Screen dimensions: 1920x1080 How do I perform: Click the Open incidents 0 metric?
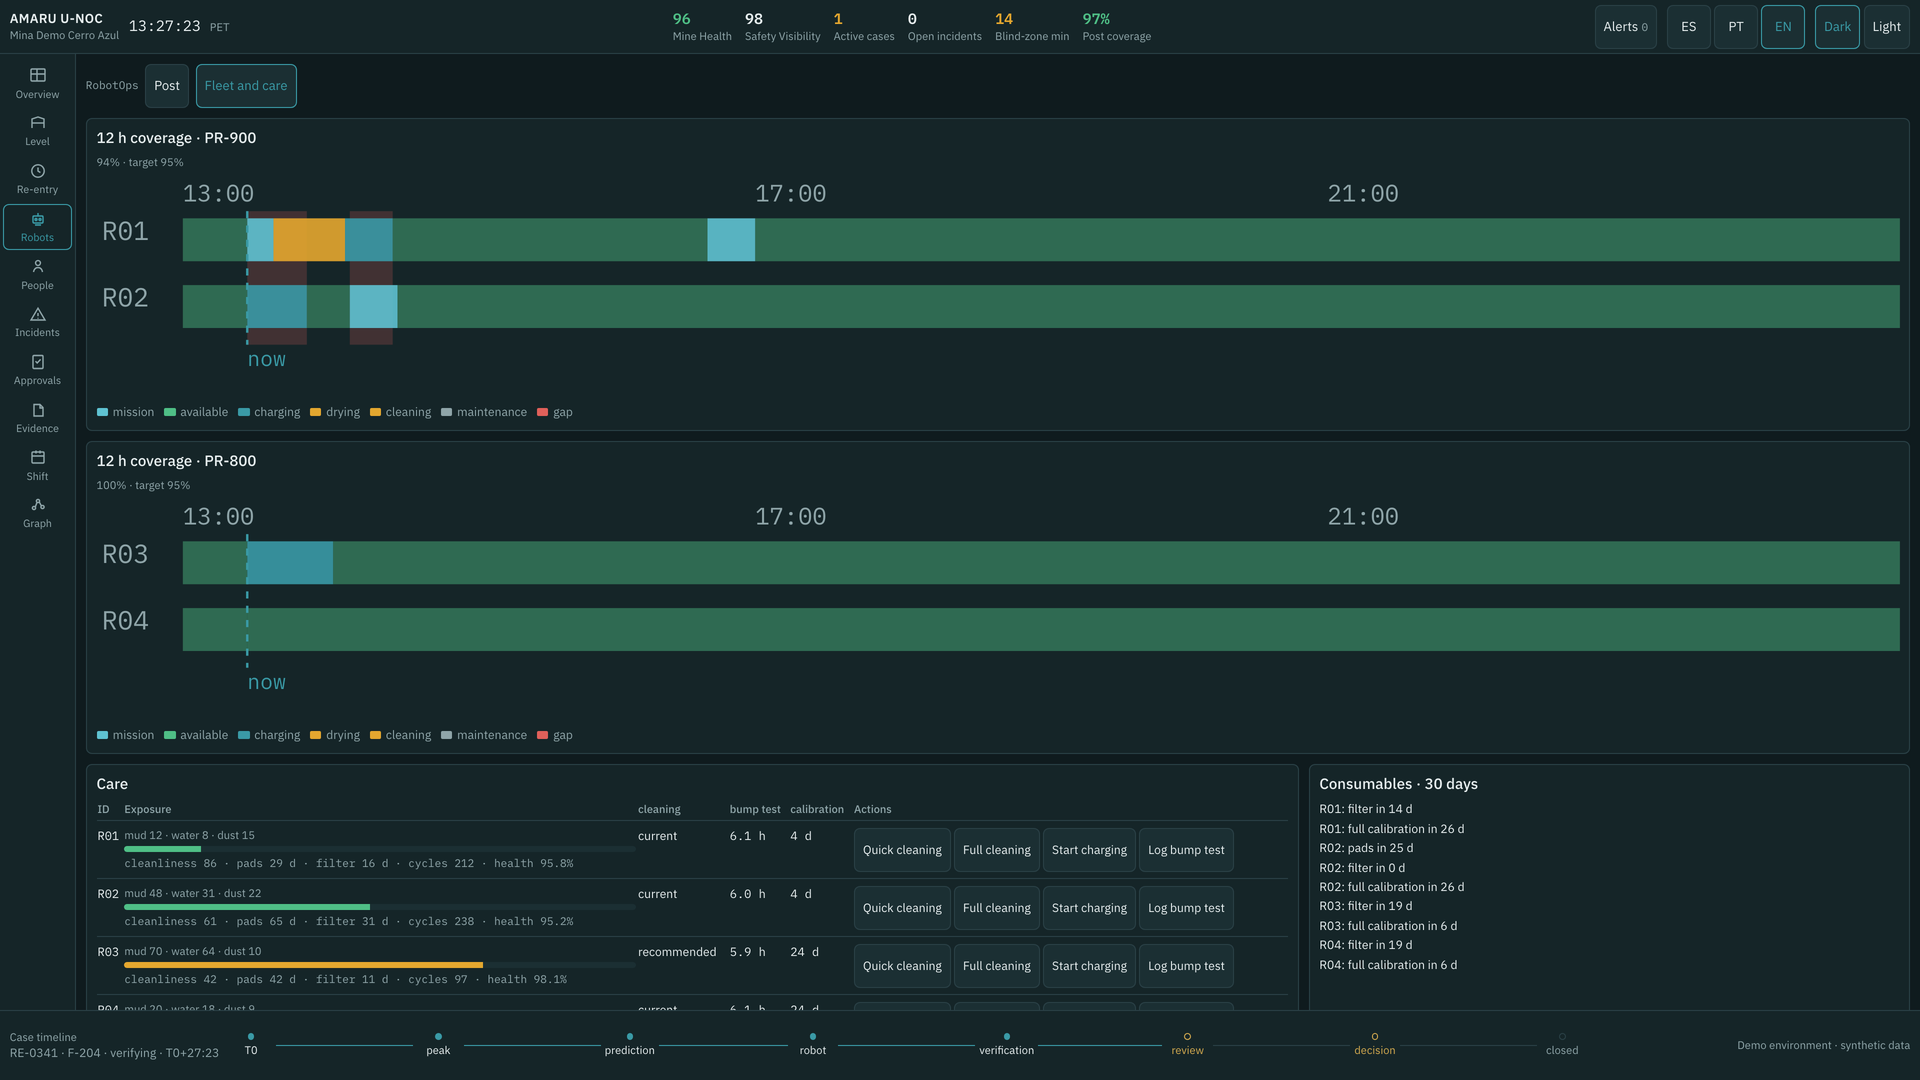[x=944, y=27]
